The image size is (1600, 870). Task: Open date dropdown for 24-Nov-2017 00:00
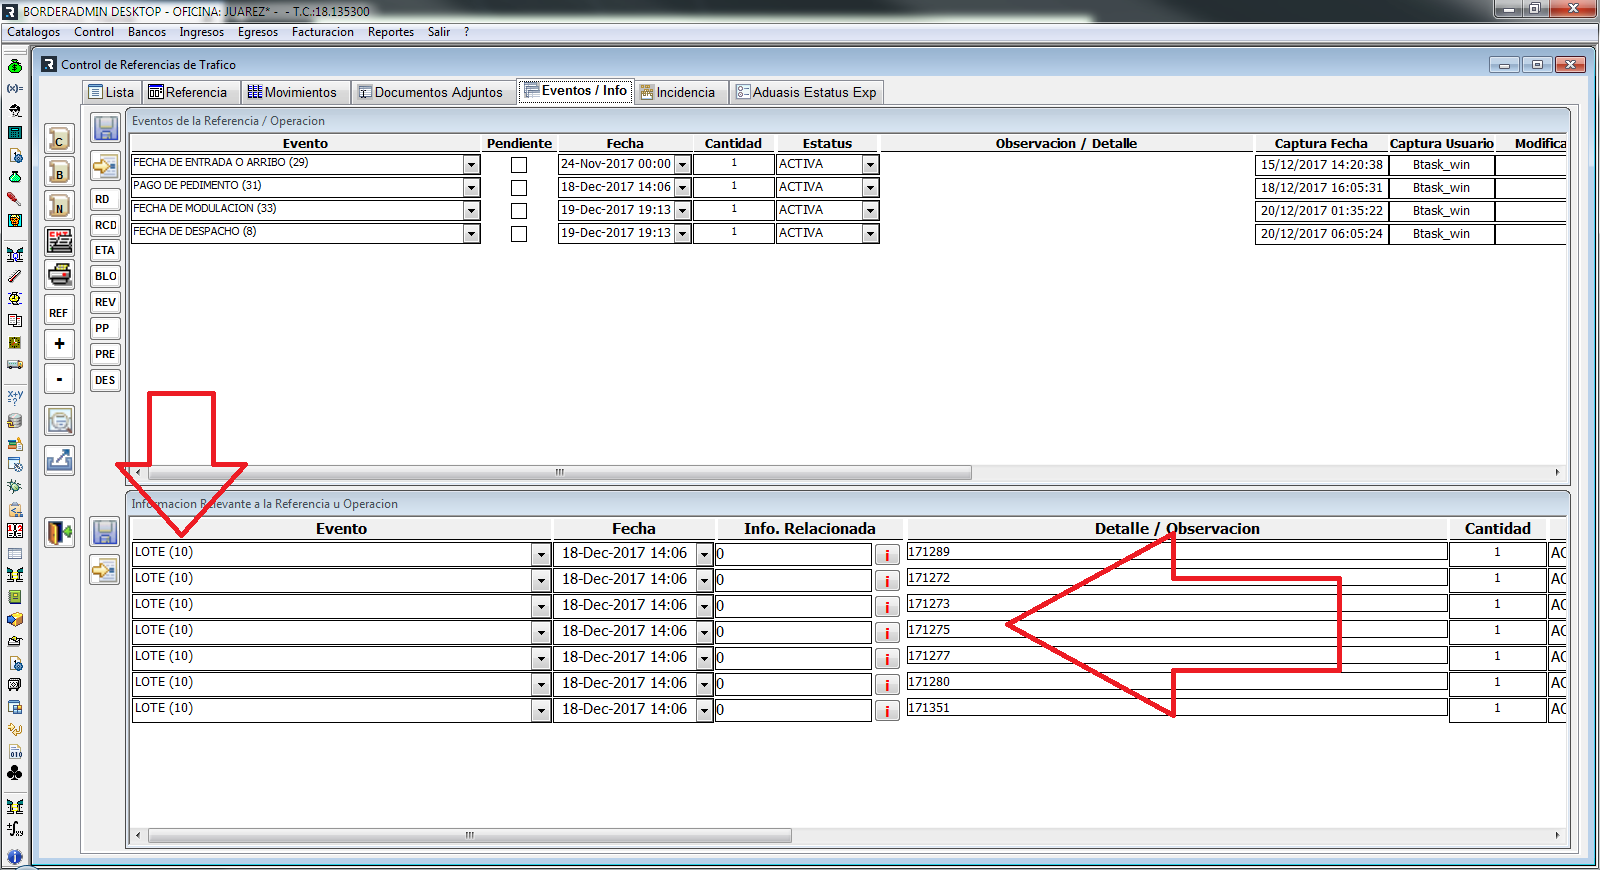[683, 165]
